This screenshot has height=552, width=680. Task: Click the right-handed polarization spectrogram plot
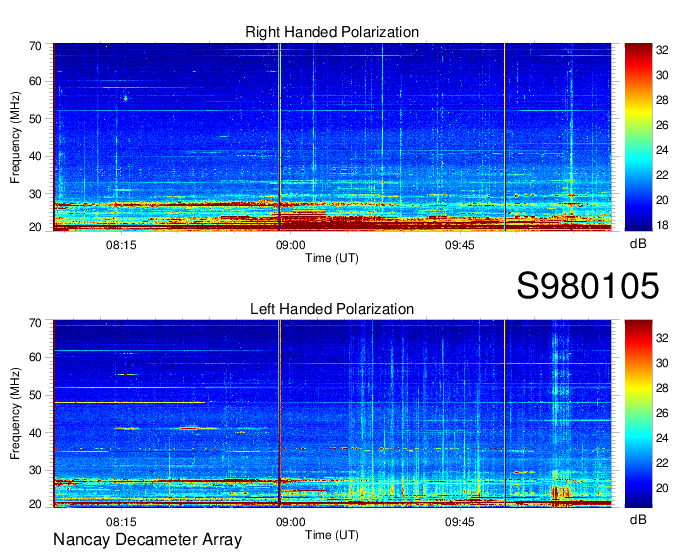click(x=332, y=137)
